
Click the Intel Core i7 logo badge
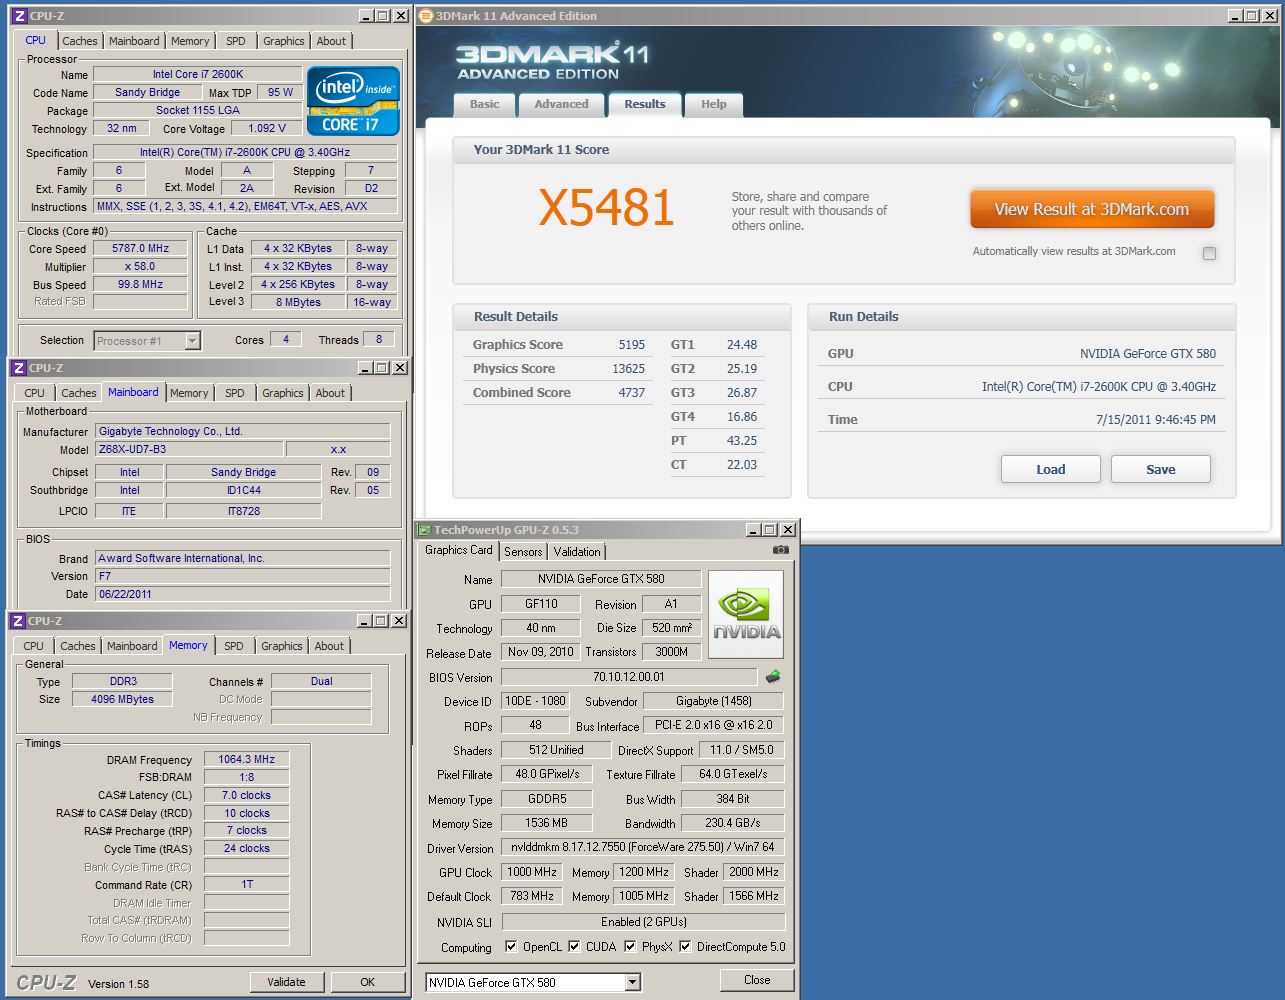tap(354, 101)
